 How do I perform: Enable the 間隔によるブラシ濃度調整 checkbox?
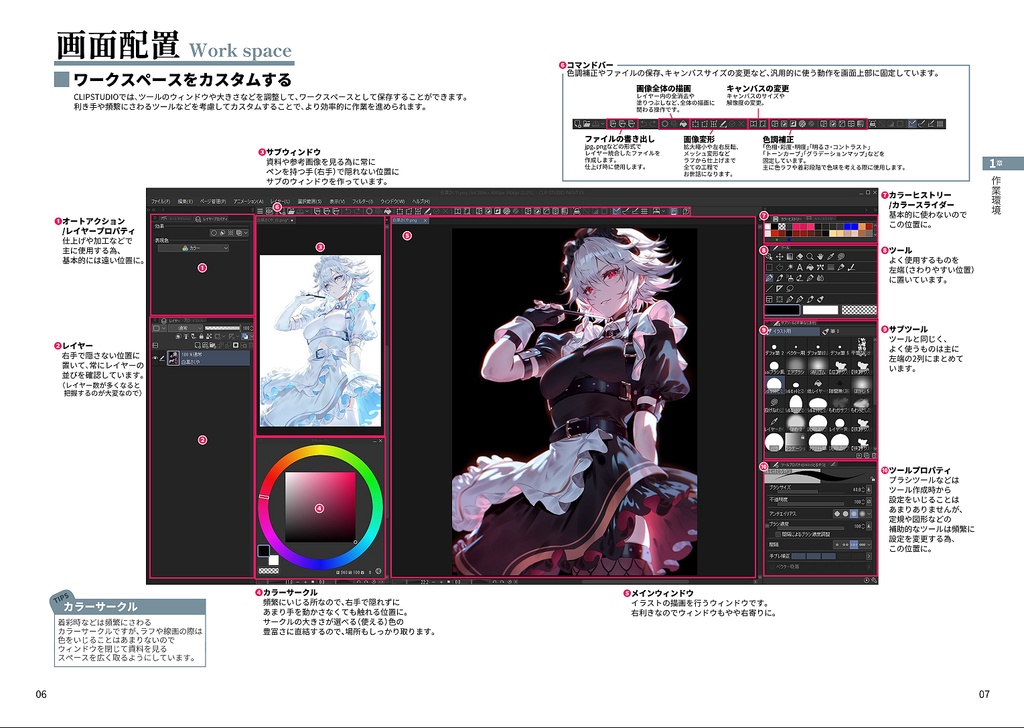point(777,534)
